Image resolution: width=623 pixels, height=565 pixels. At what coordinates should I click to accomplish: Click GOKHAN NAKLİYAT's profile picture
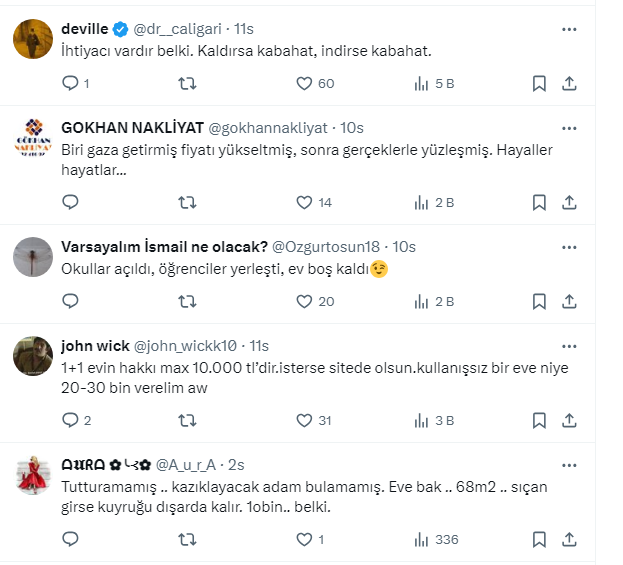[x=35, y=139]
